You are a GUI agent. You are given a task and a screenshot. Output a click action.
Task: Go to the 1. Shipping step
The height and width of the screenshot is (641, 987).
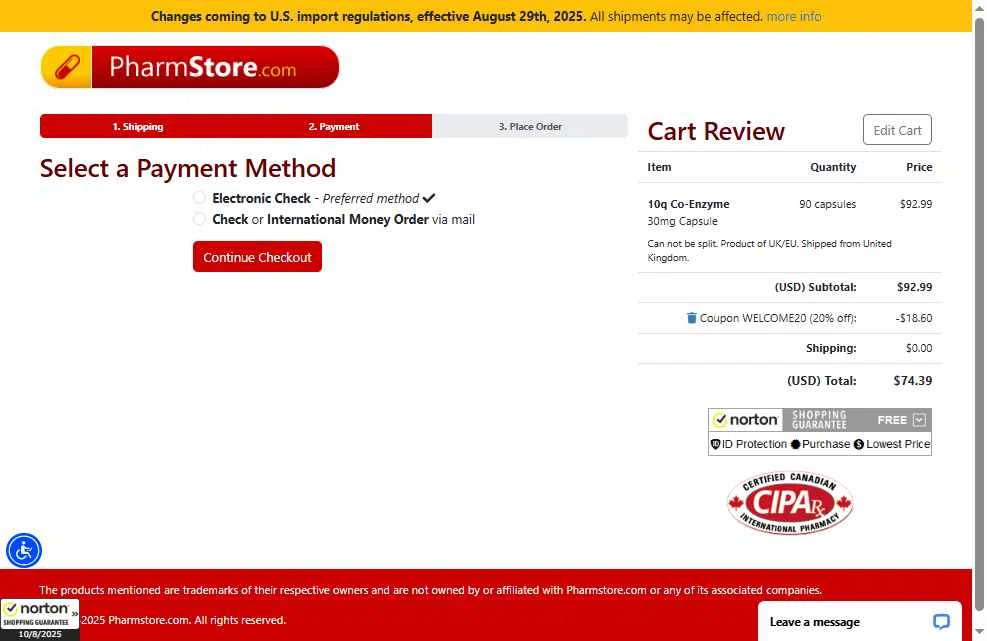click(138, 127)
